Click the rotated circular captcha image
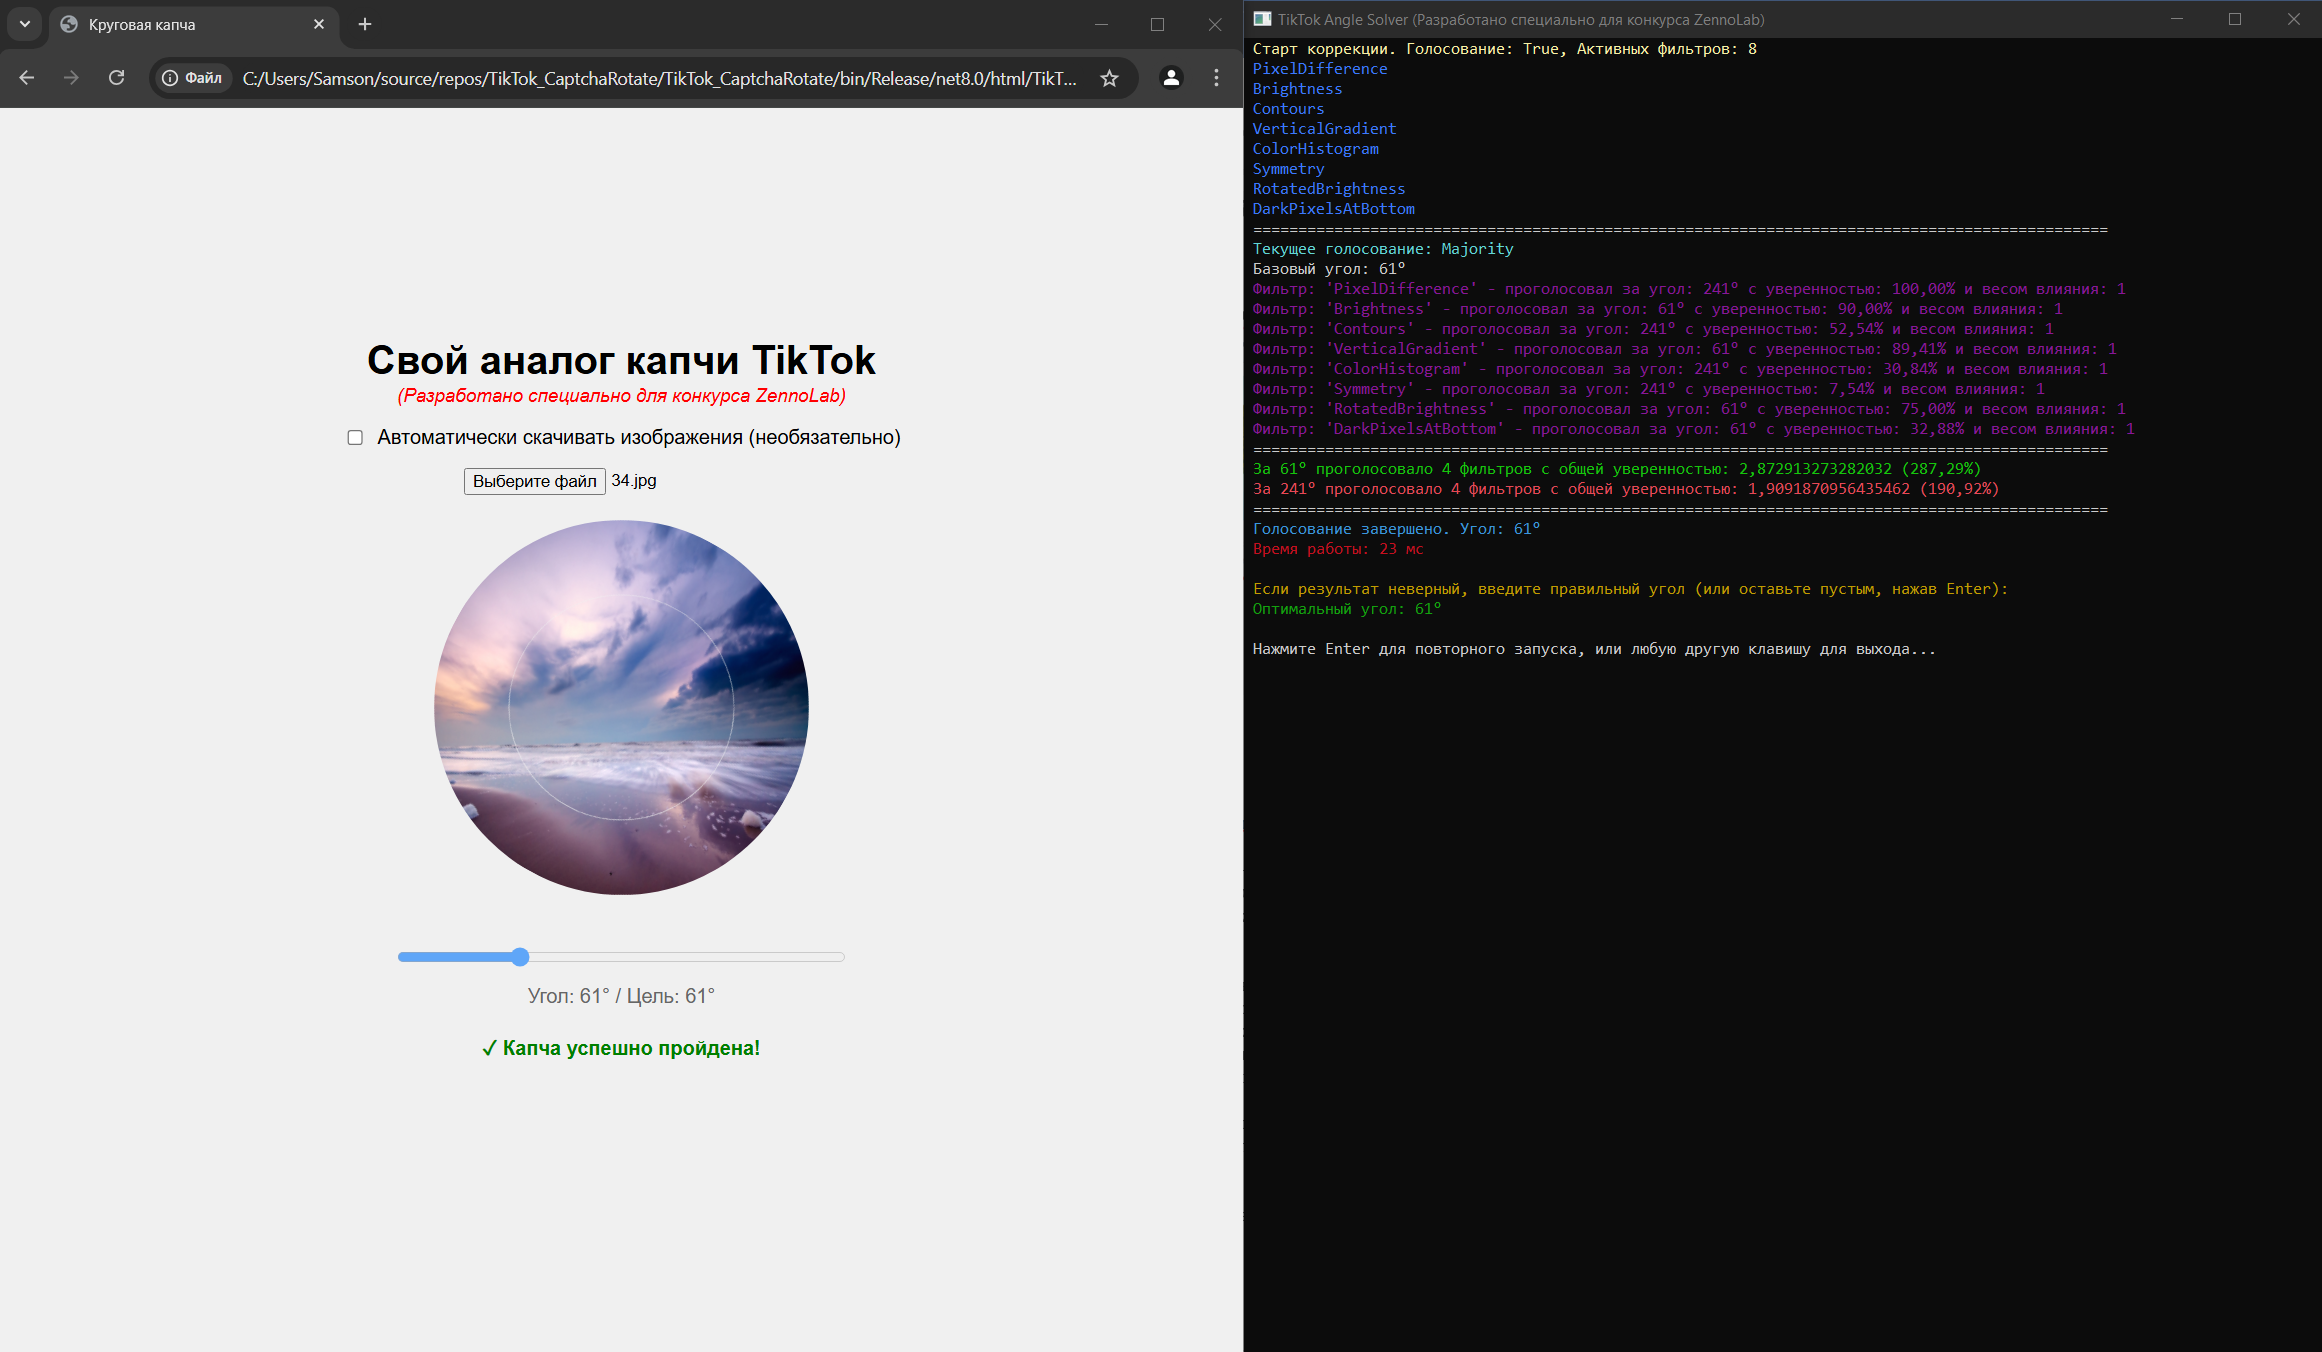2322x1352 pixels. (621, 707)
